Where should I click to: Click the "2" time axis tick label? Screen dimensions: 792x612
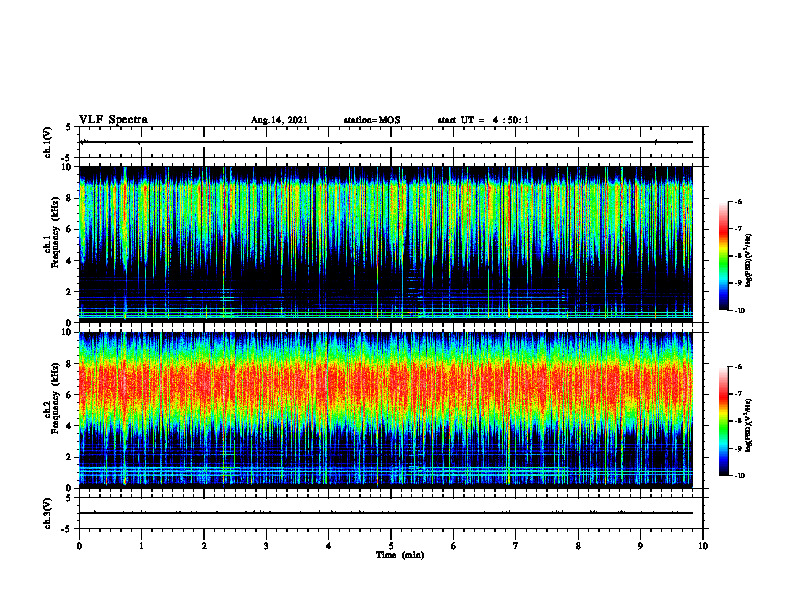coord(204,546)
